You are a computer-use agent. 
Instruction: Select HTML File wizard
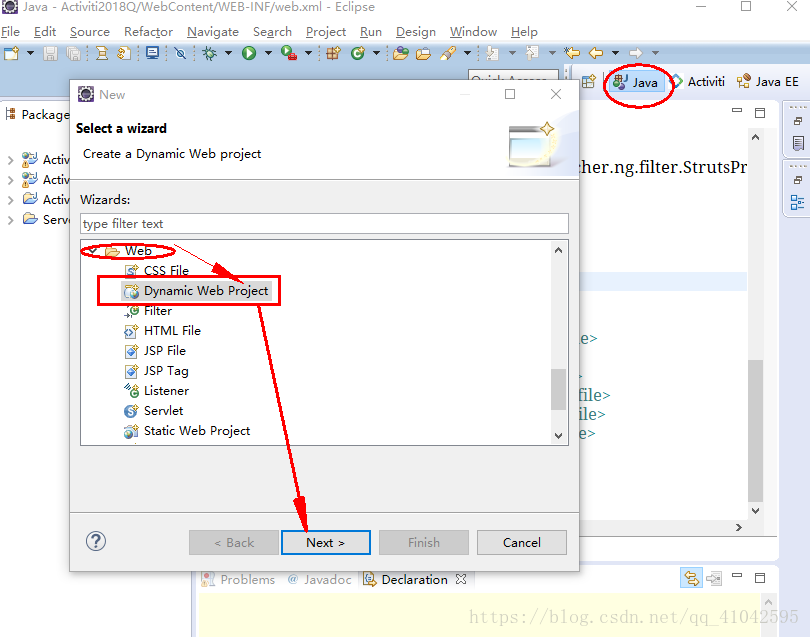click(163, 331)
